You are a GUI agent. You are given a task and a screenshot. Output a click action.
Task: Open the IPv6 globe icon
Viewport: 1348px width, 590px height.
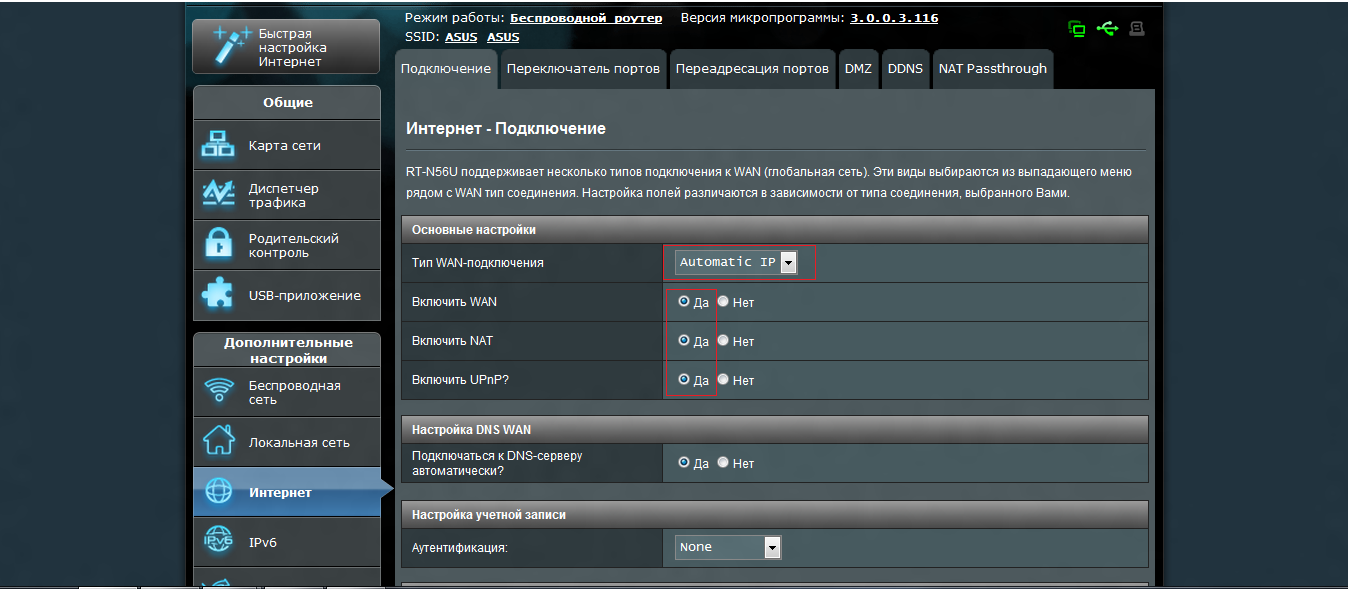tap(218, 542)
